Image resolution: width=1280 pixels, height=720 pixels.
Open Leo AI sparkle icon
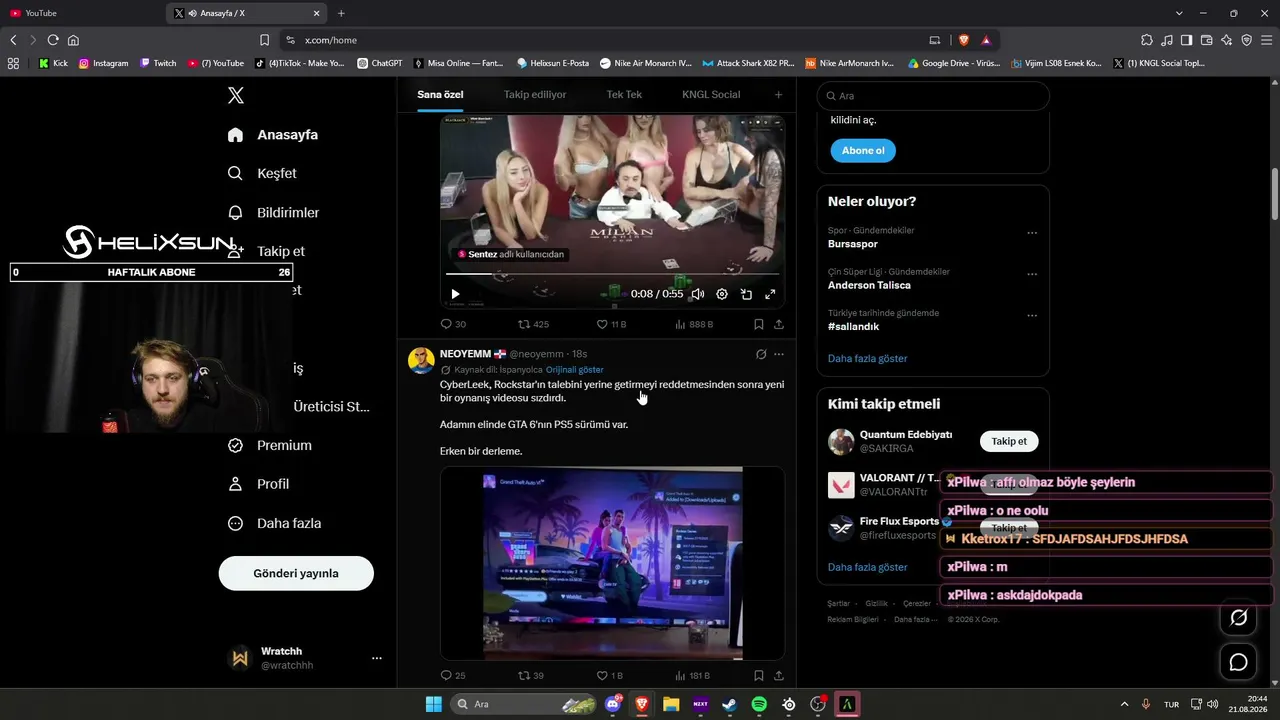[1227, 40]
